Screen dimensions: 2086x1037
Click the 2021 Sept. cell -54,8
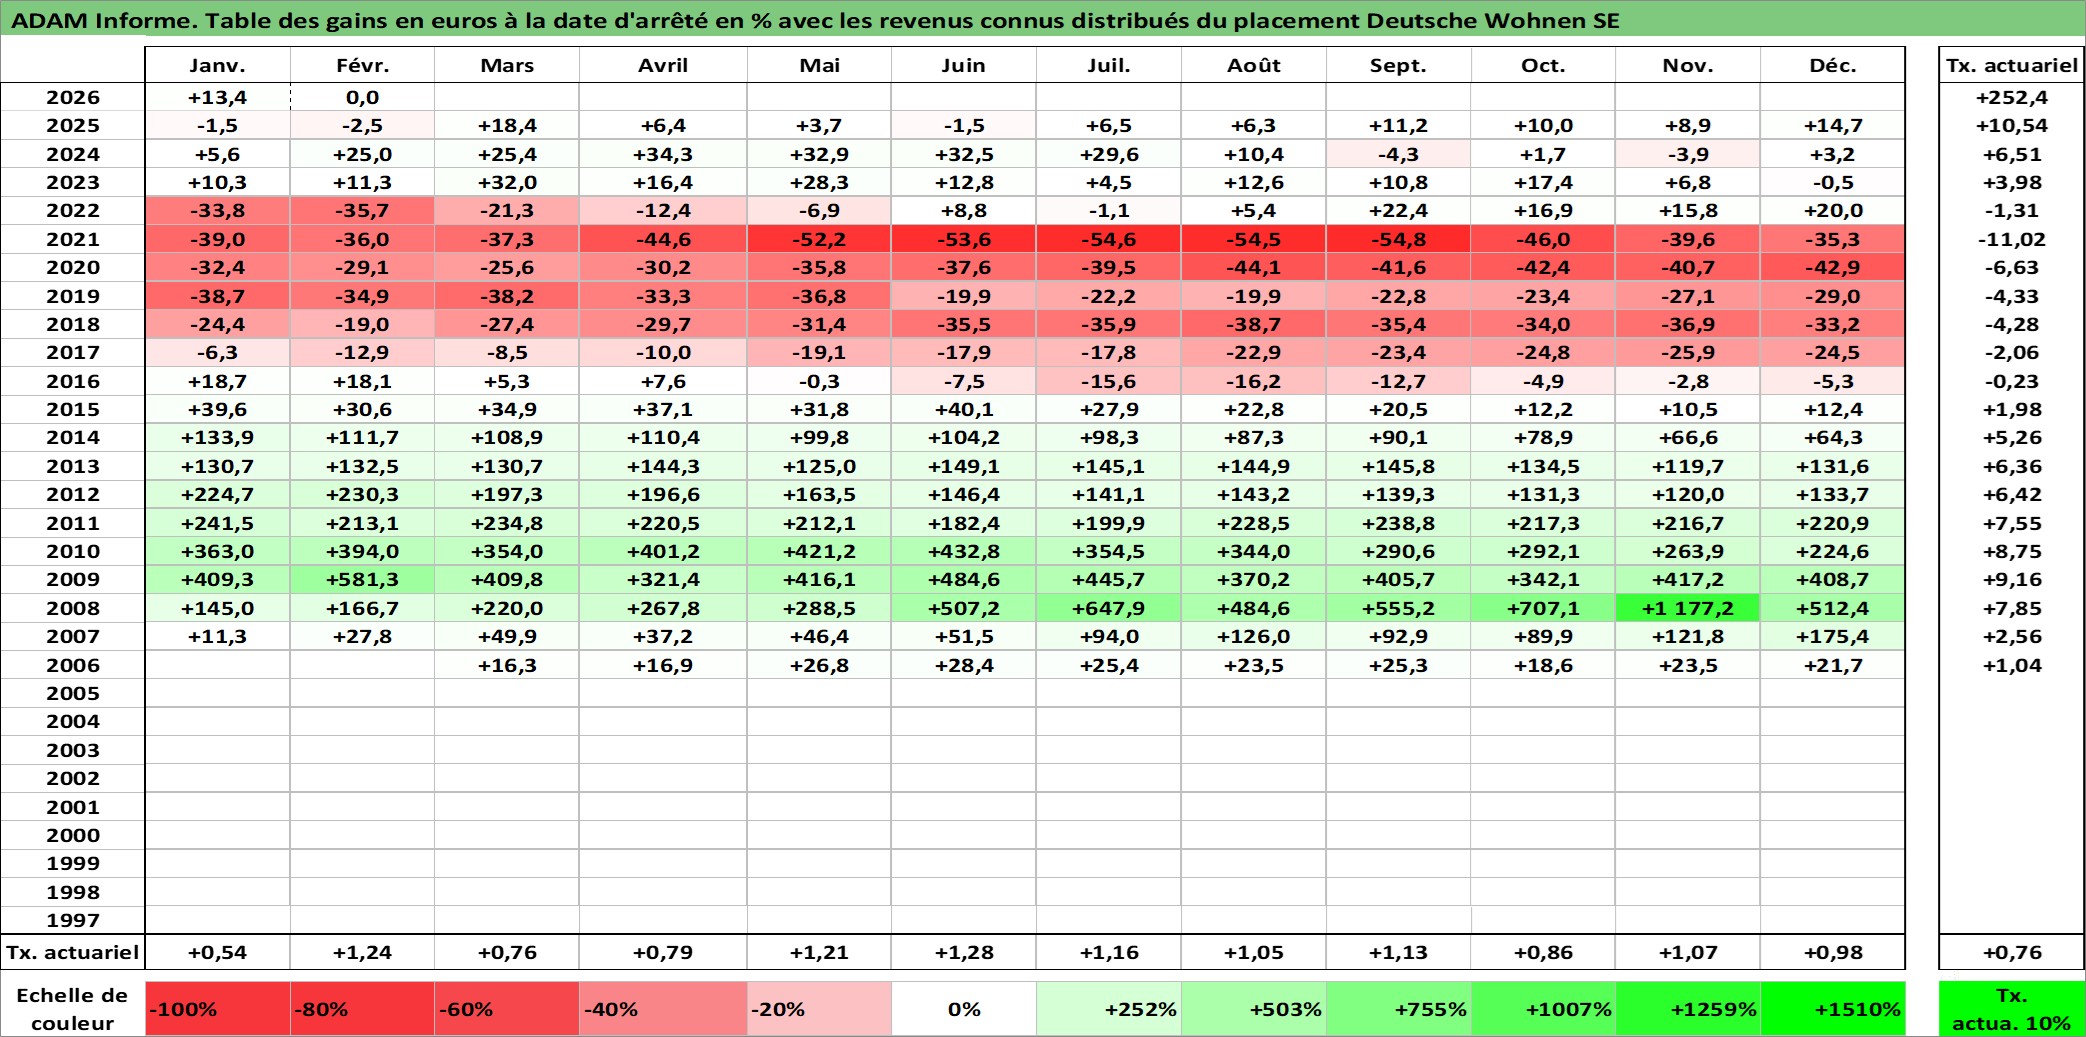tap(1398, 239)
